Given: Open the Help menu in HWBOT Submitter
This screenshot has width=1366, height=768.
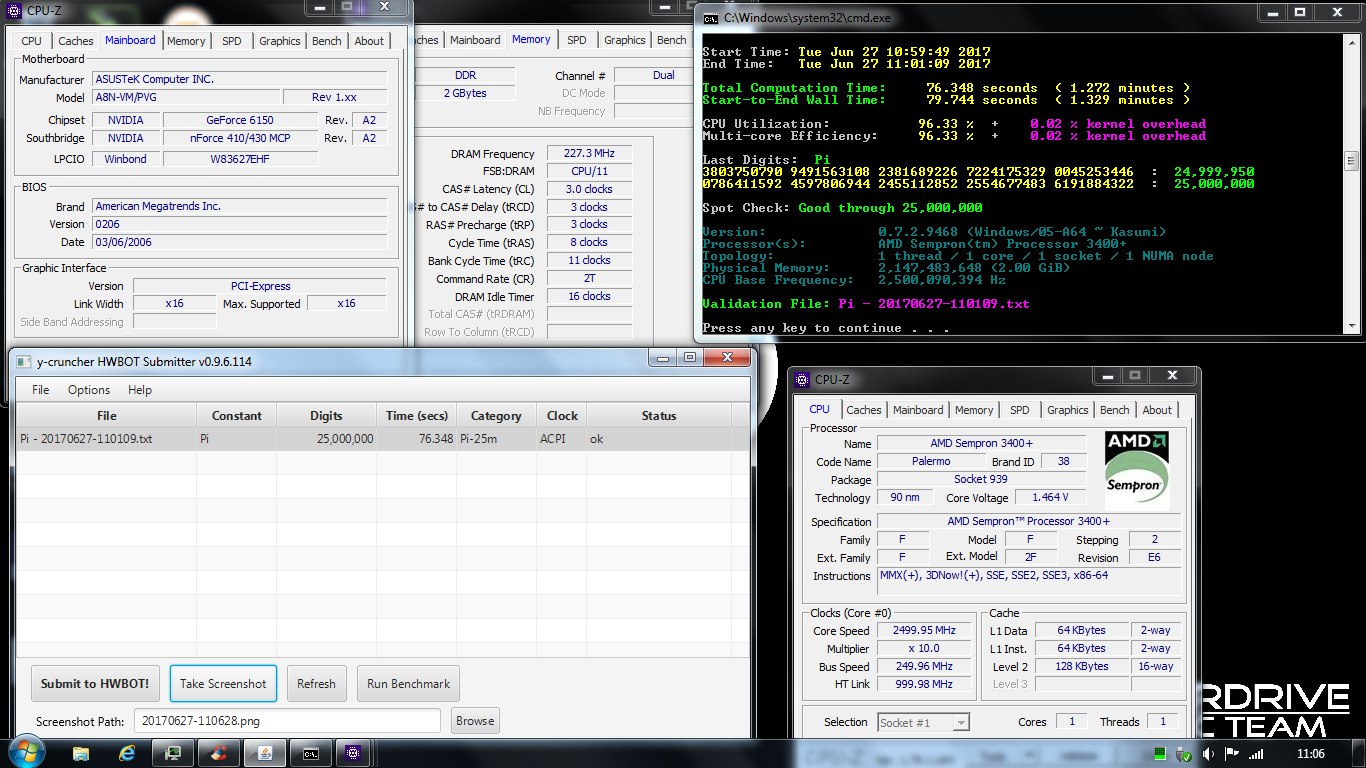Looking at the screenshot, I should (140, 390).
